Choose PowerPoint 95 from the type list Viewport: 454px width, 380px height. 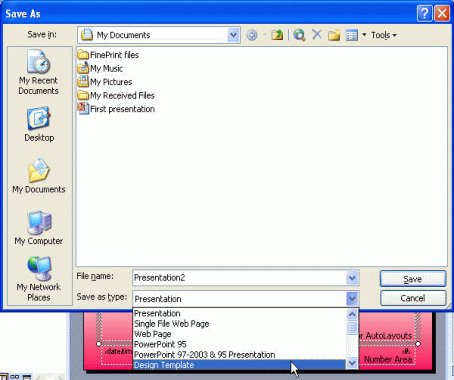(x=239, y=344)
